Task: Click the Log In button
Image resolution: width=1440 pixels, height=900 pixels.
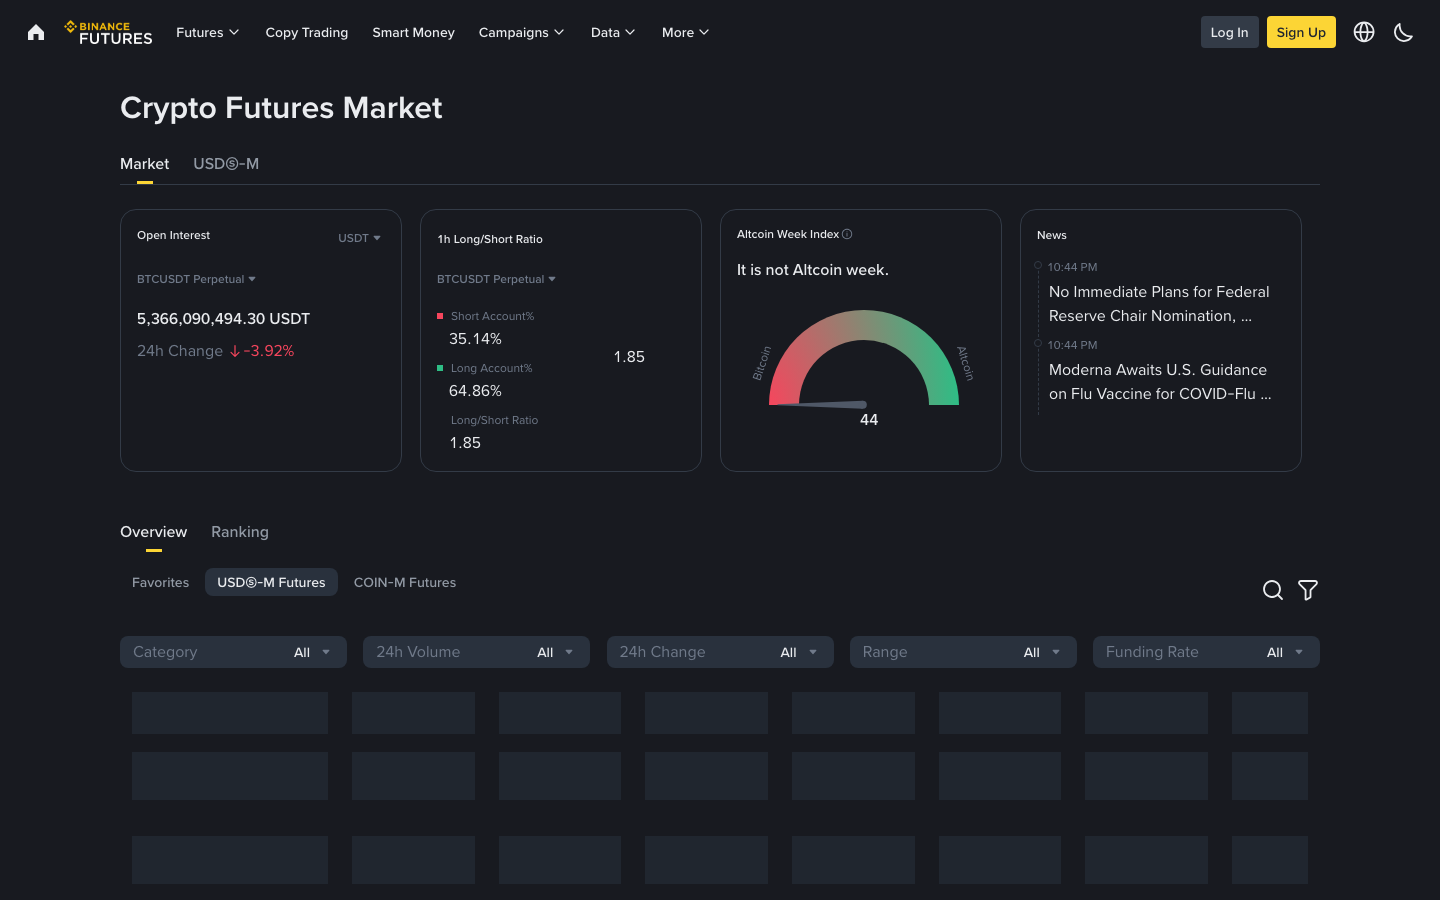Action: click(x=1229, y=32)
